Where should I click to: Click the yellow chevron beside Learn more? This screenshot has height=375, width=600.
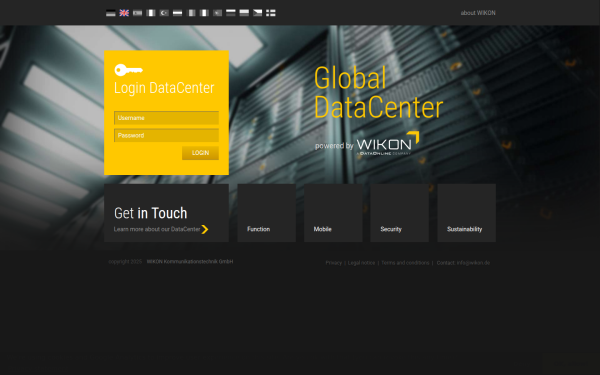(x=205, y=229)
